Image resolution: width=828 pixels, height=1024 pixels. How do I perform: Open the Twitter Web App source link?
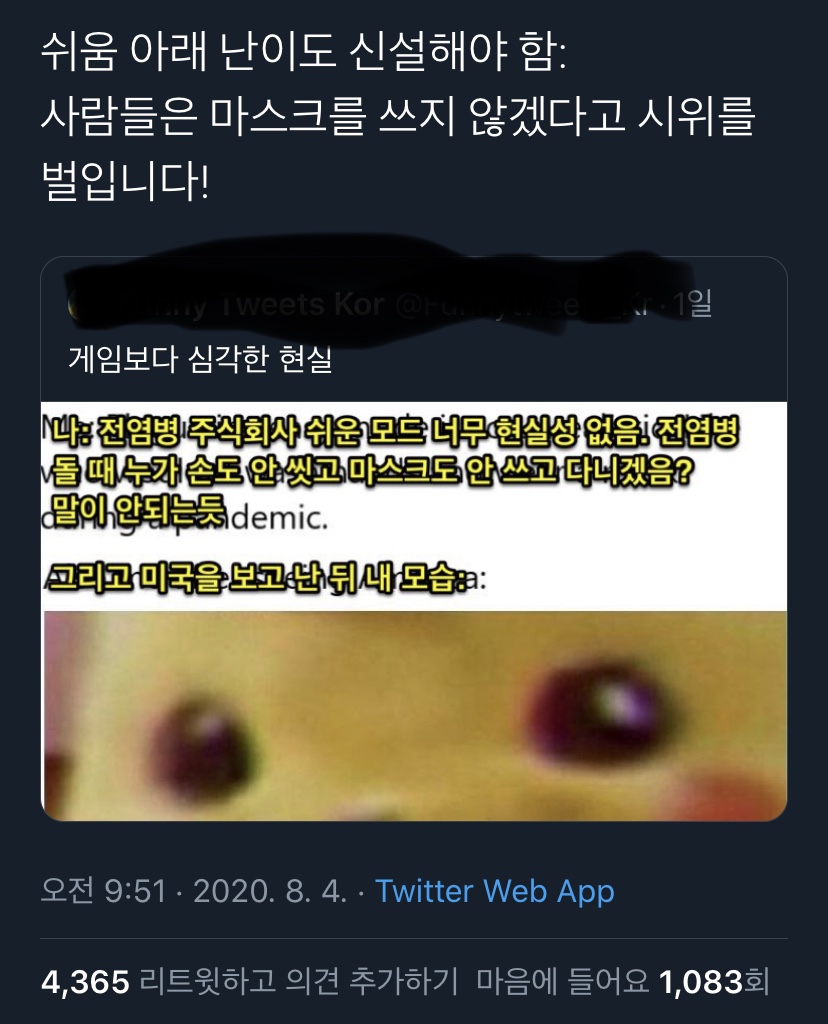(x=494, y=891)
